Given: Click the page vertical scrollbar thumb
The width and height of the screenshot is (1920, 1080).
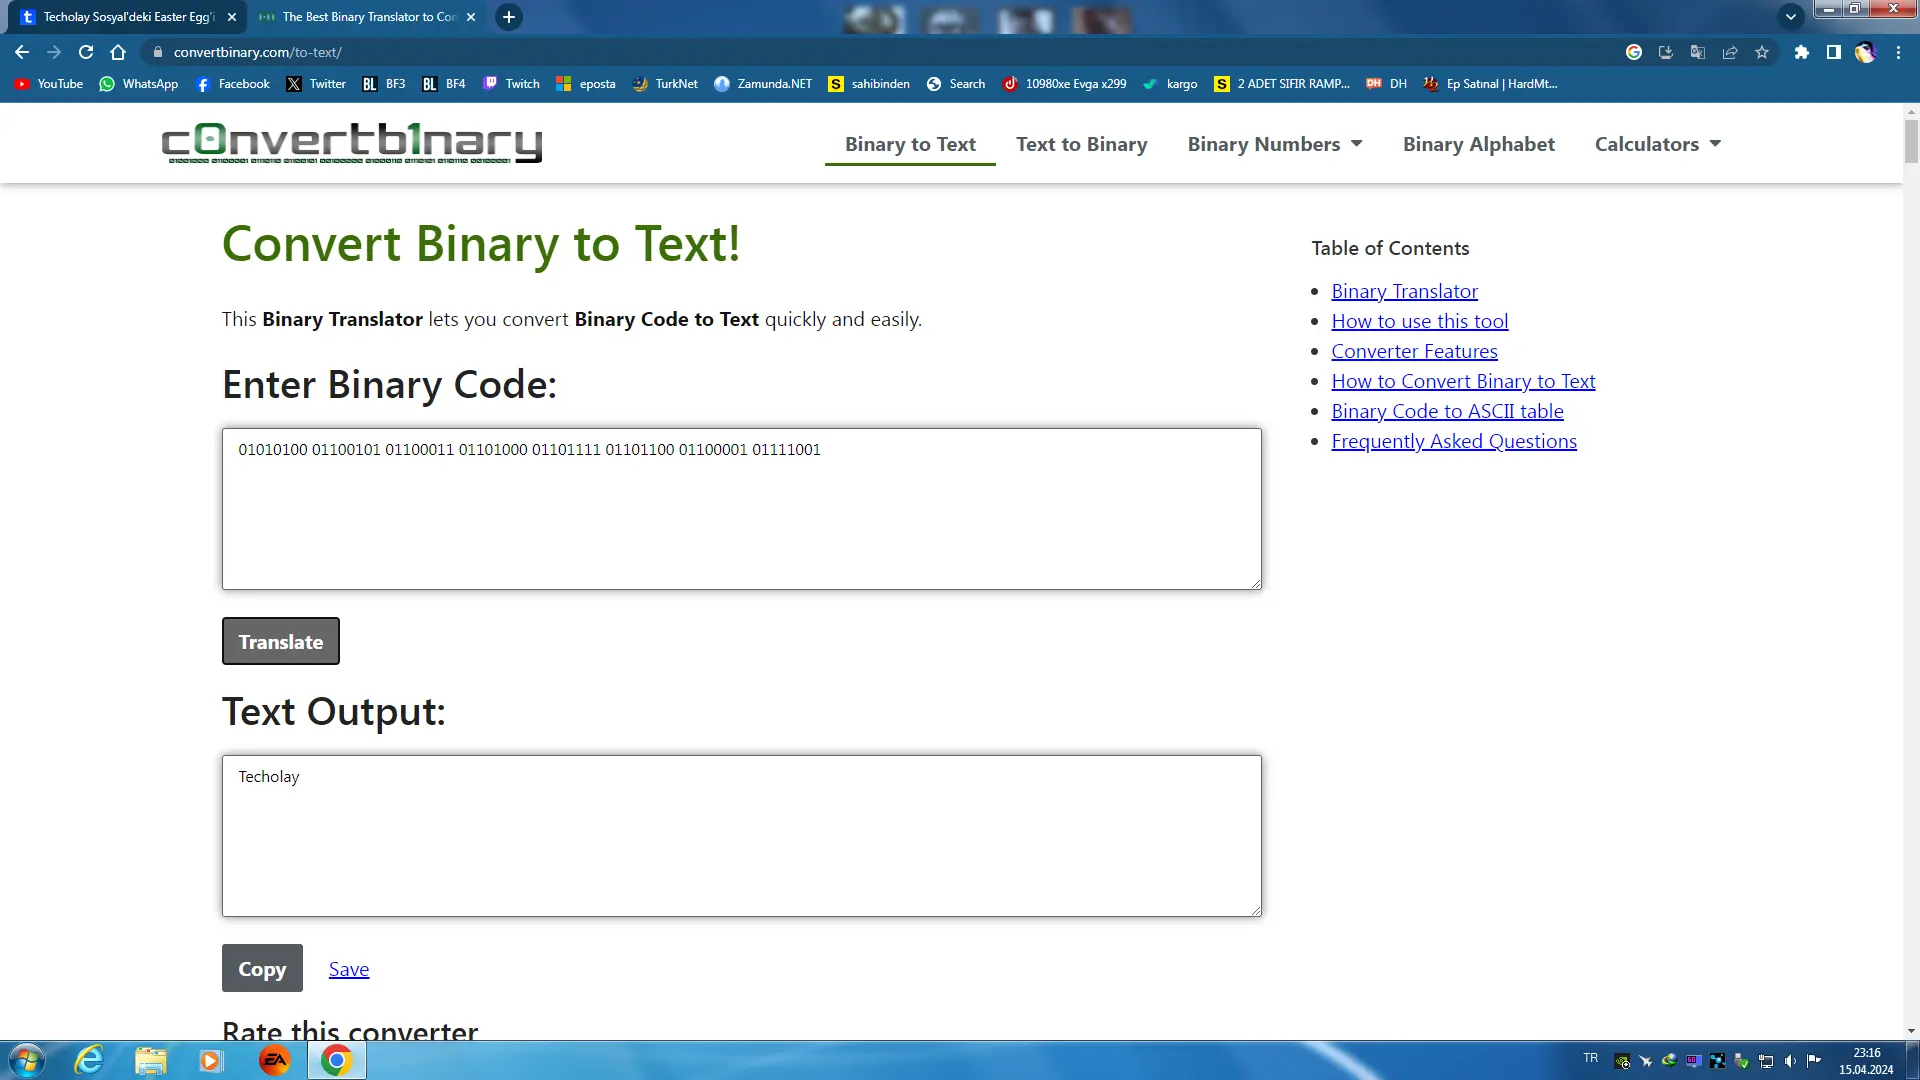Looking at the screenshot, I should coord(1911,141).
